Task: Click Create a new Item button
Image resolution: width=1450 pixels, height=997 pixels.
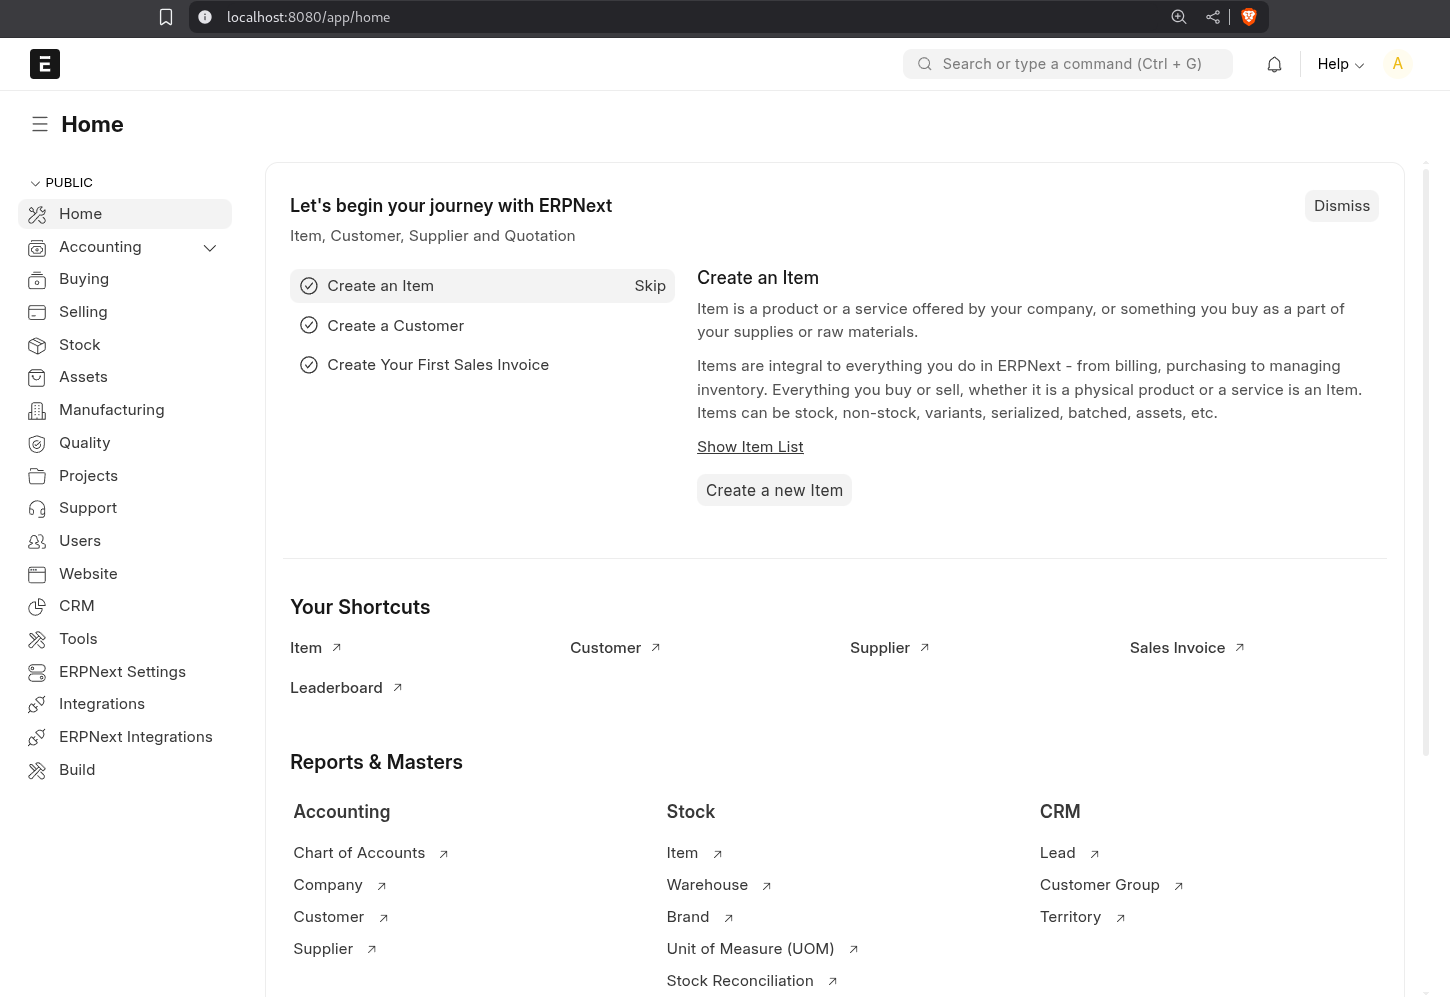Action: tap(774, 490)
